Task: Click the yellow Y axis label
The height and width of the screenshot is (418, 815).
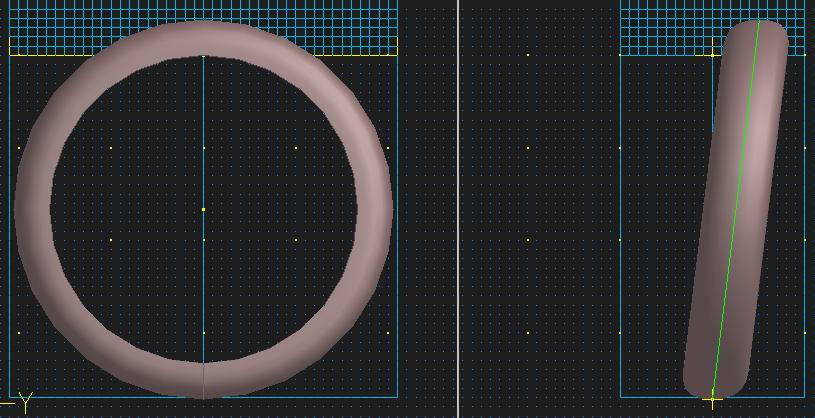Action: [x=25, y=403]
